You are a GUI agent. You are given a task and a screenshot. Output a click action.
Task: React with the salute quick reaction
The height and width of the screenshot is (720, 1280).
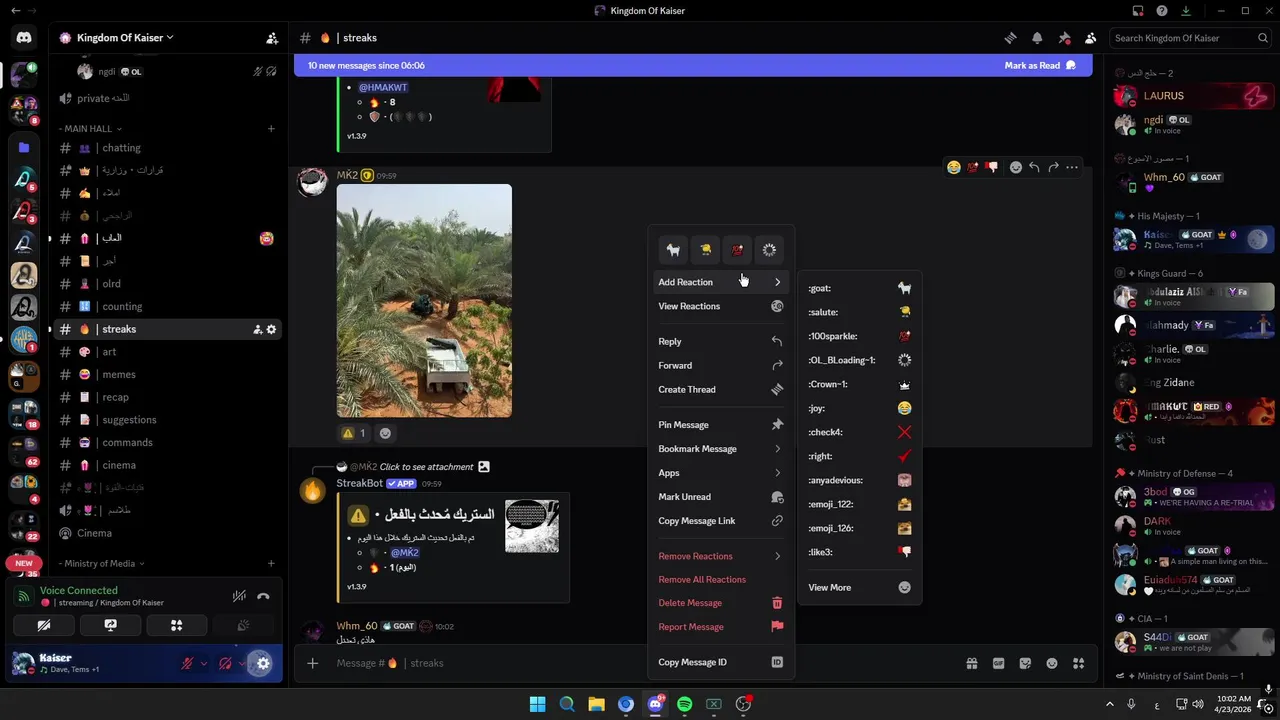tap(705, 250)
